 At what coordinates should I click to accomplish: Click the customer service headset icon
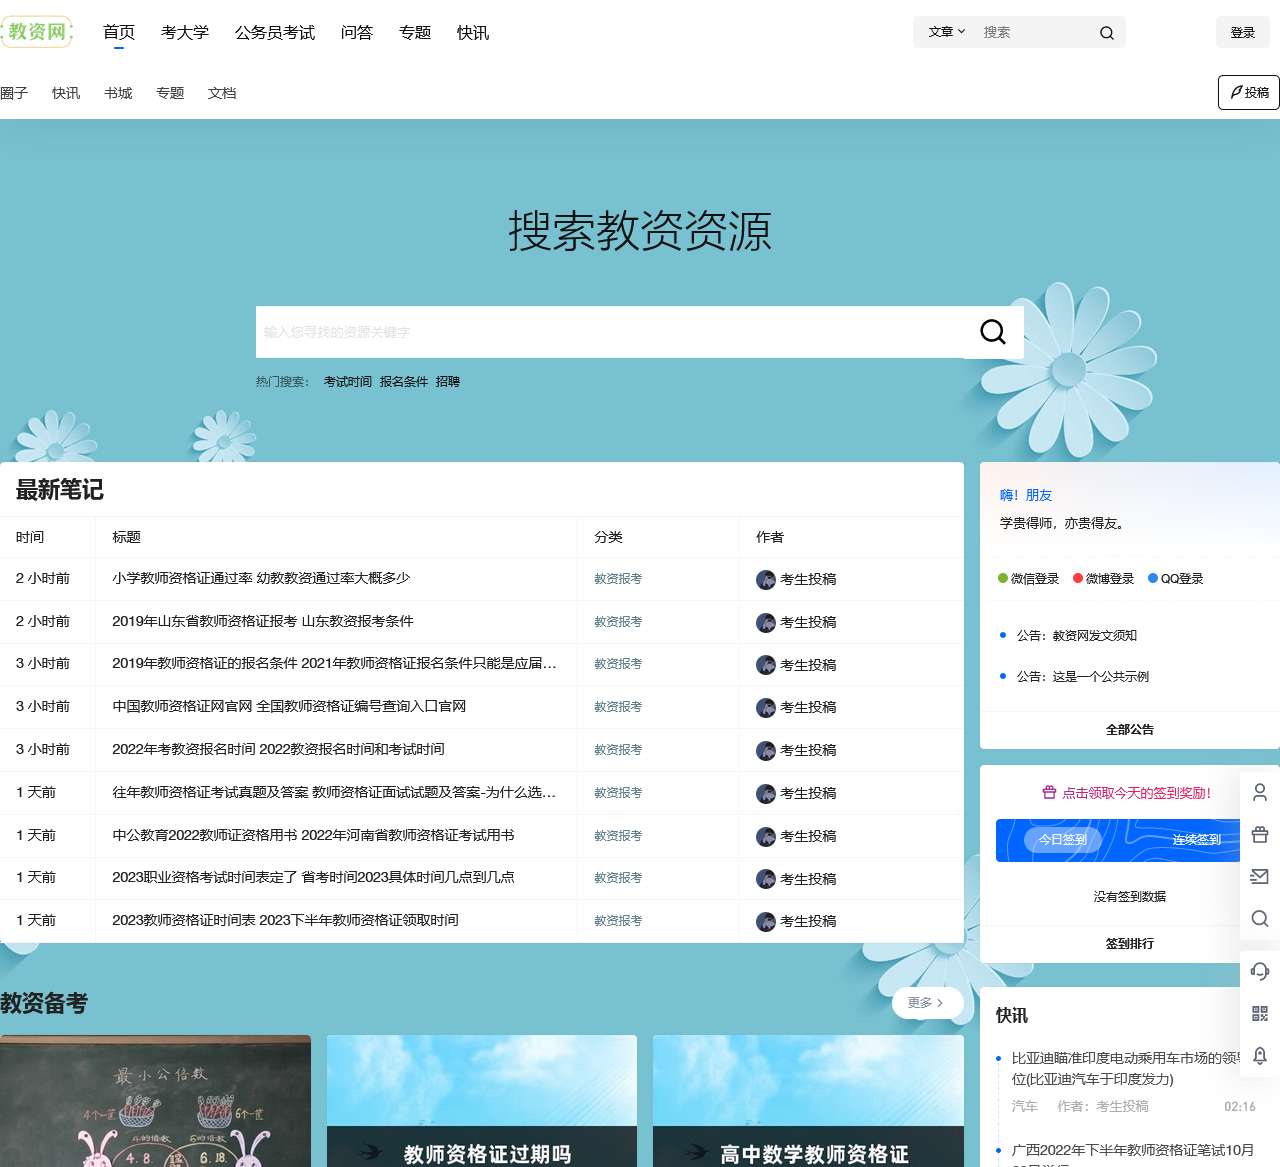coord(1260,971)
